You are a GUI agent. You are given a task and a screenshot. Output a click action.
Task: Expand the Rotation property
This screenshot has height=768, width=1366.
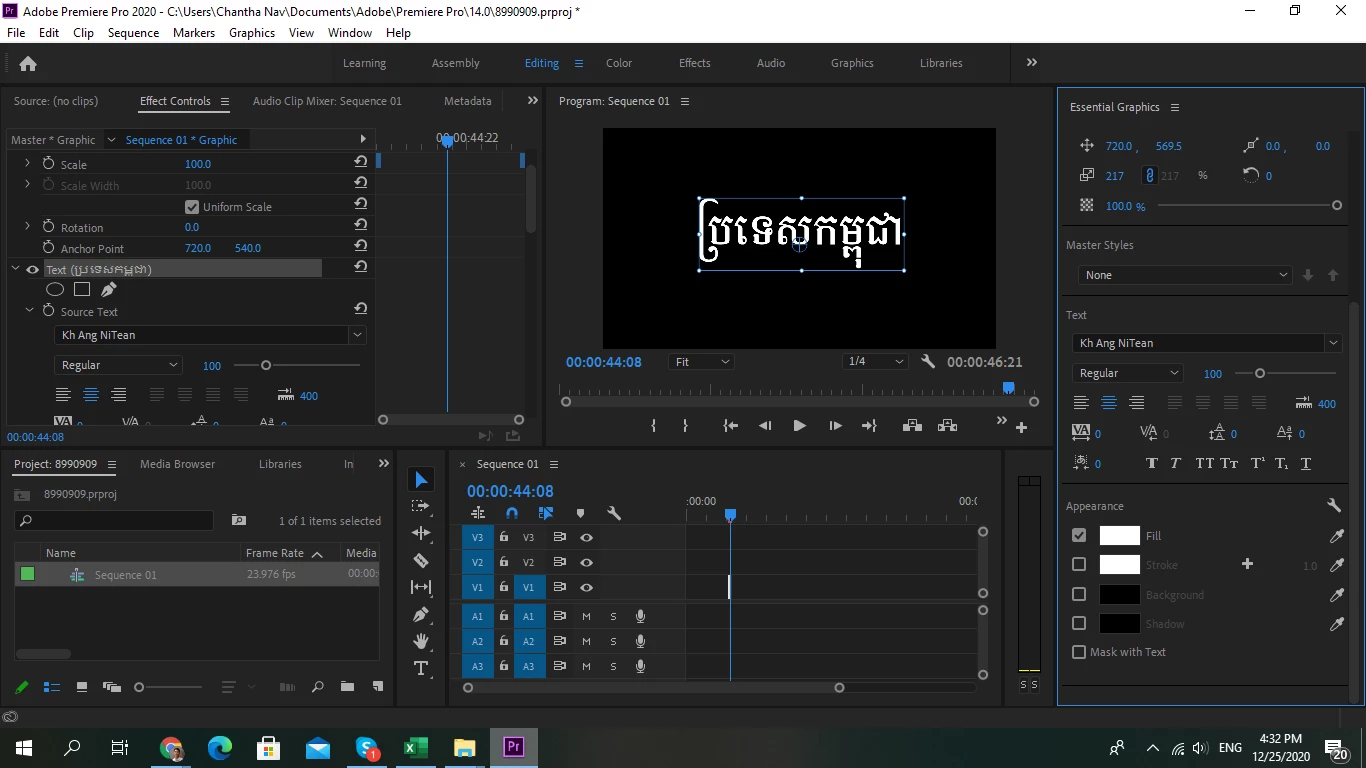point(27,227)
